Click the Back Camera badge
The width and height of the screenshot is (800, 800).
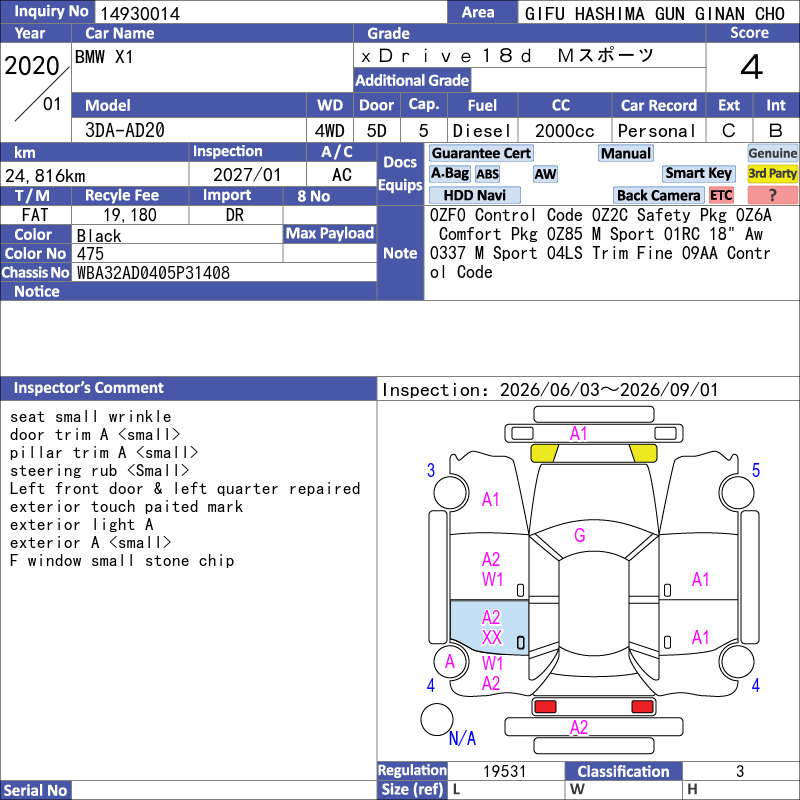(x=658, y=195)
